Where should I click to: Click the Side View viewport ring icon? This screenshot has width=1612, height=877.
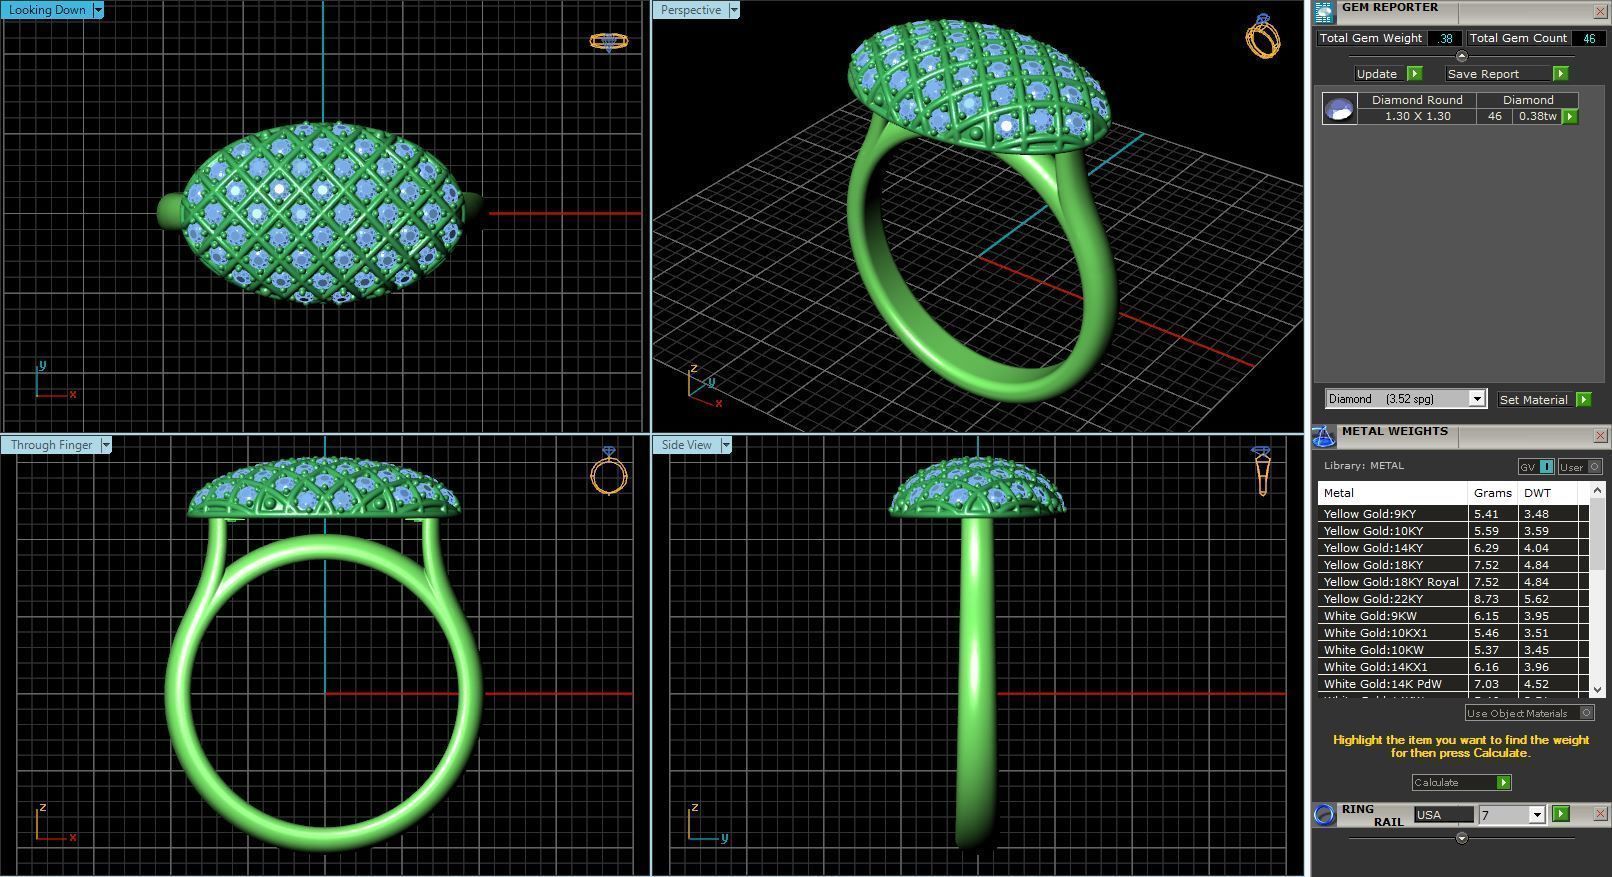[x=1262, y=470]
